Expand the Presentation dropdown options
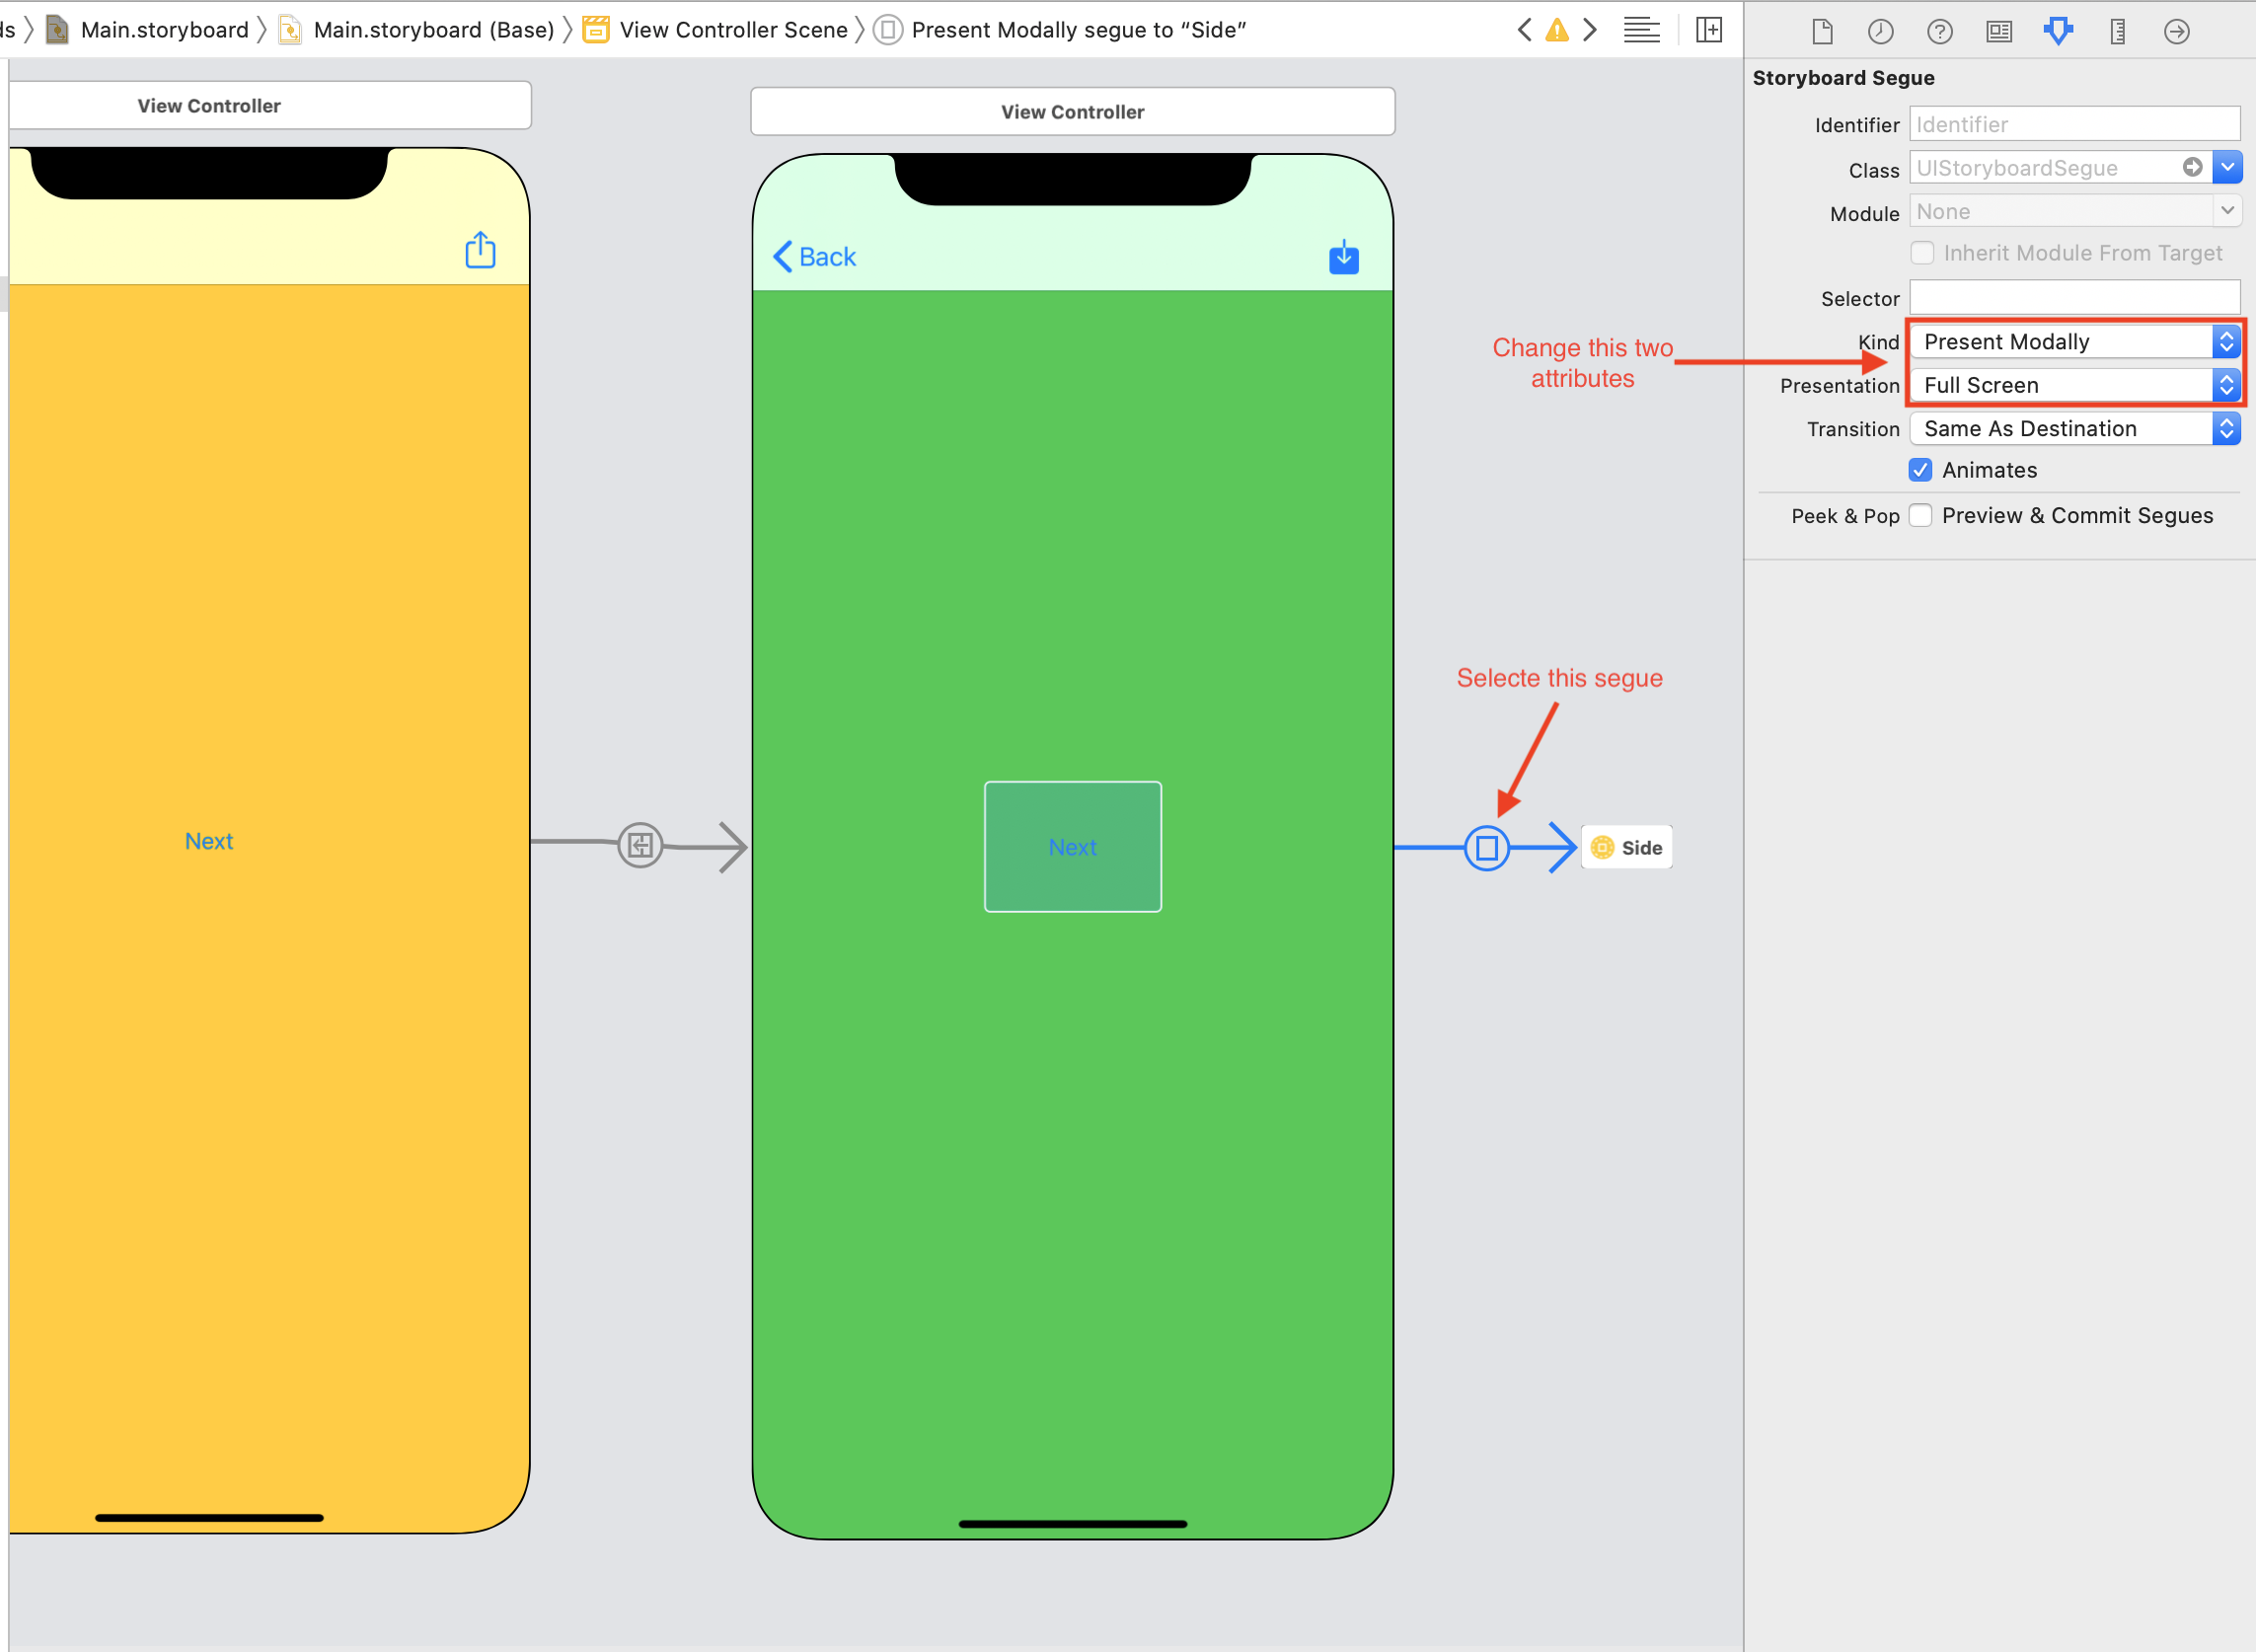 pyautogui.click(x=2226, y=384)
